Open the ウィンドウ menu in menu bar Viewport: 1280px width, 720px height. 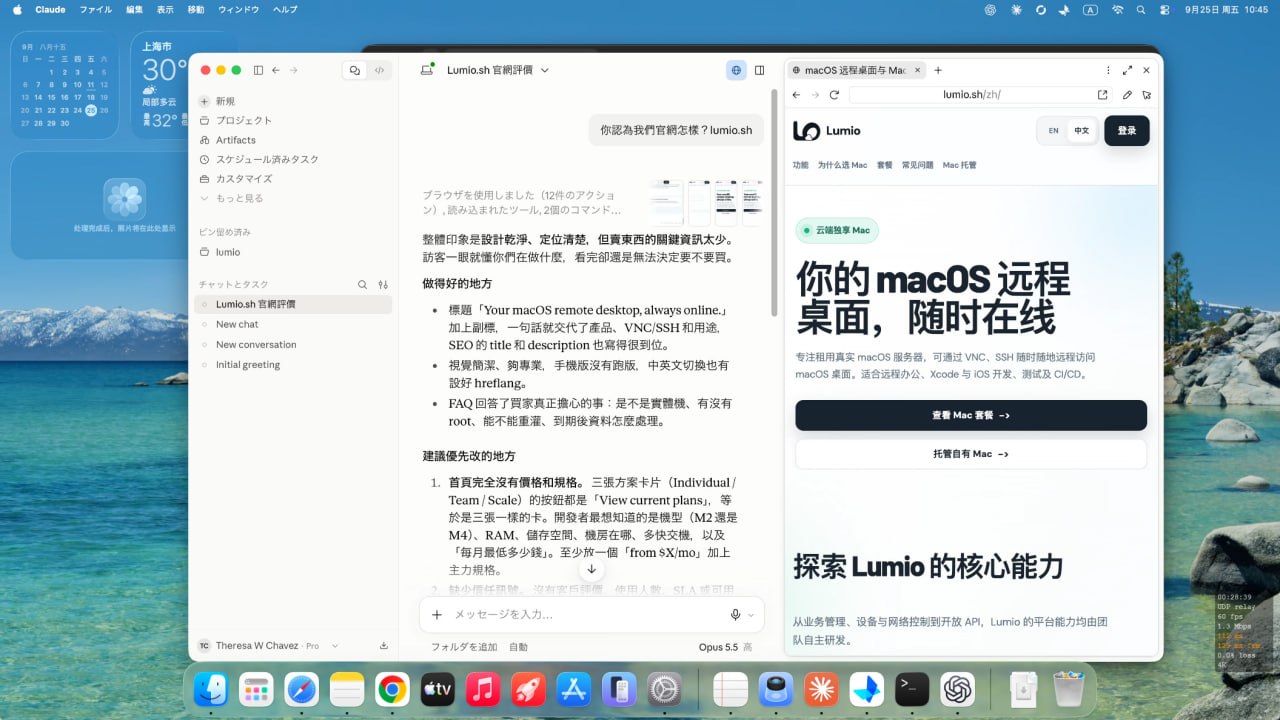pyautogui.click(x=239, y=9)
